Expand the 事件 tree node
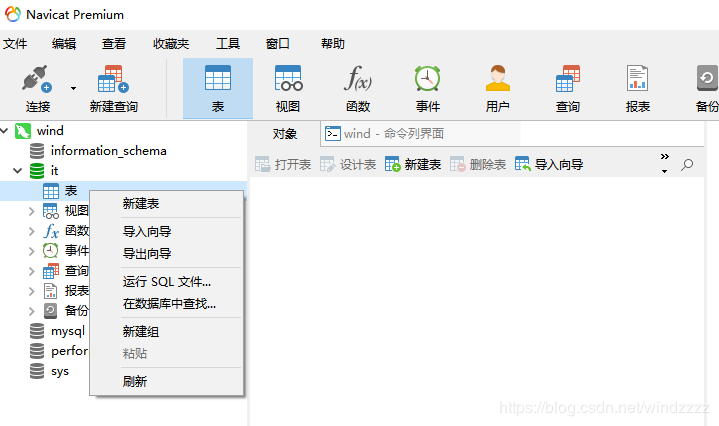Screen dimensions: 719x426 point(31,251)
